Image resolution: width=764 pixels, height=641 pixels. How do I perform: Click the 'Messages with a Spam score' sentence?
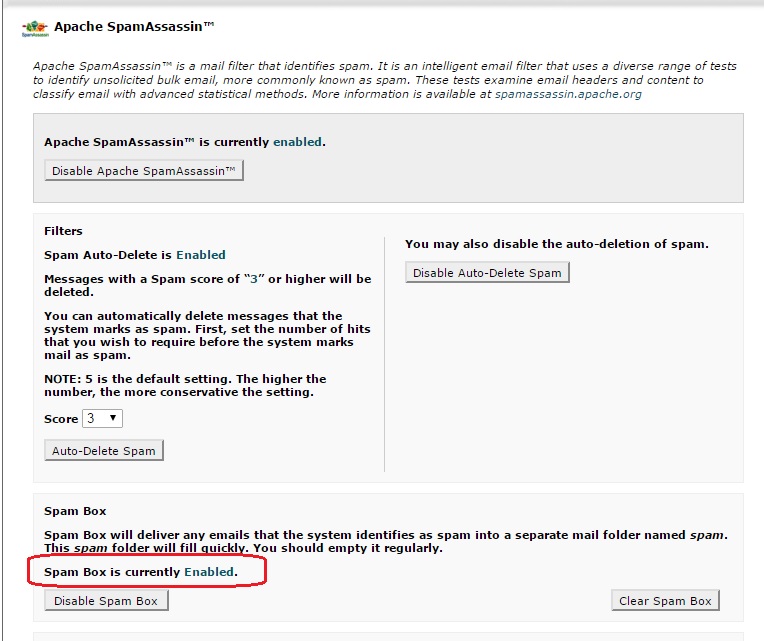pos(207,285)
